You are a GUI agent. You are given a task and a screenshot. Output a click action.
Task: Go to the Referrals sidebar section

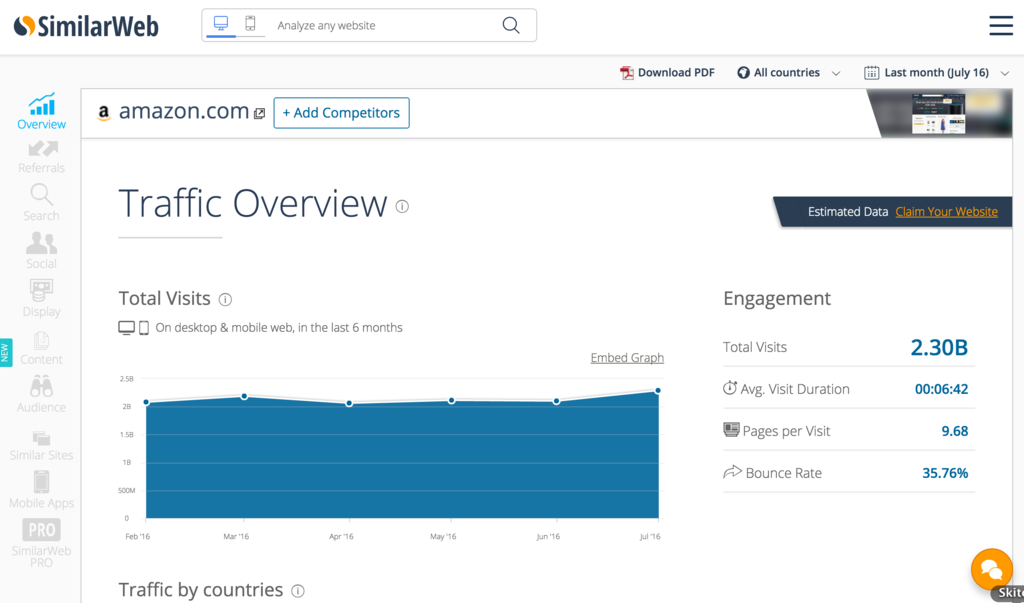41,157
